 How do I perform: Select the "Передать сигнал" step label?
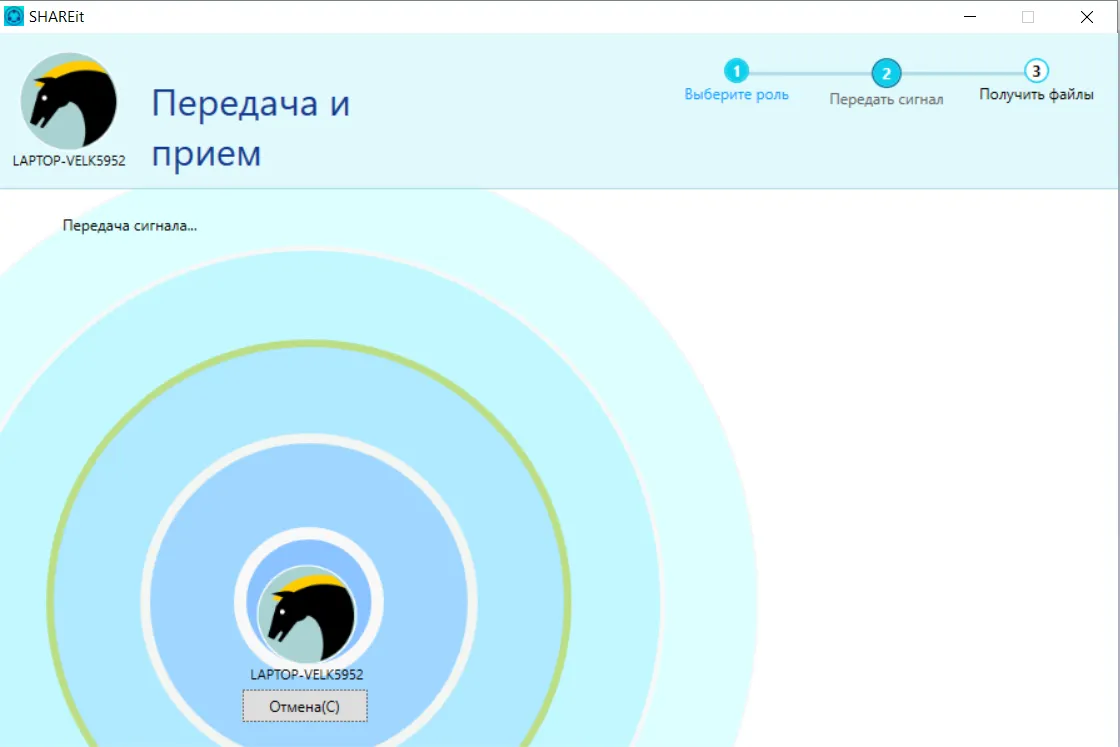(886, 100)
